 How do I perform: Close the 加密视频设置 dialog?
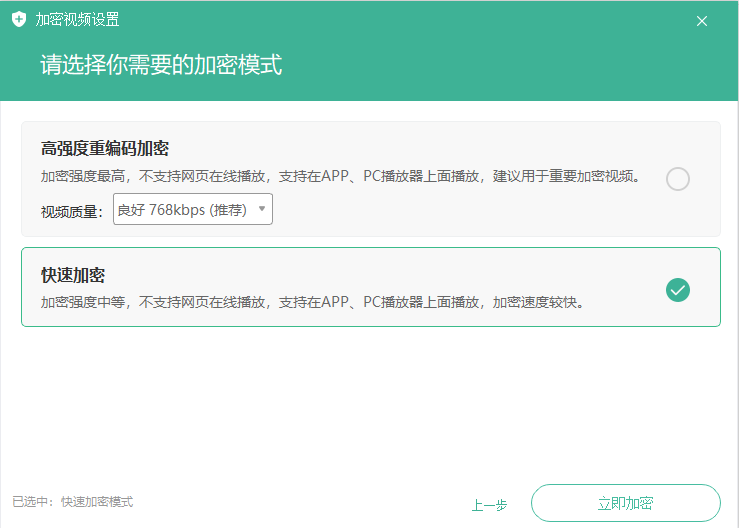702,21
